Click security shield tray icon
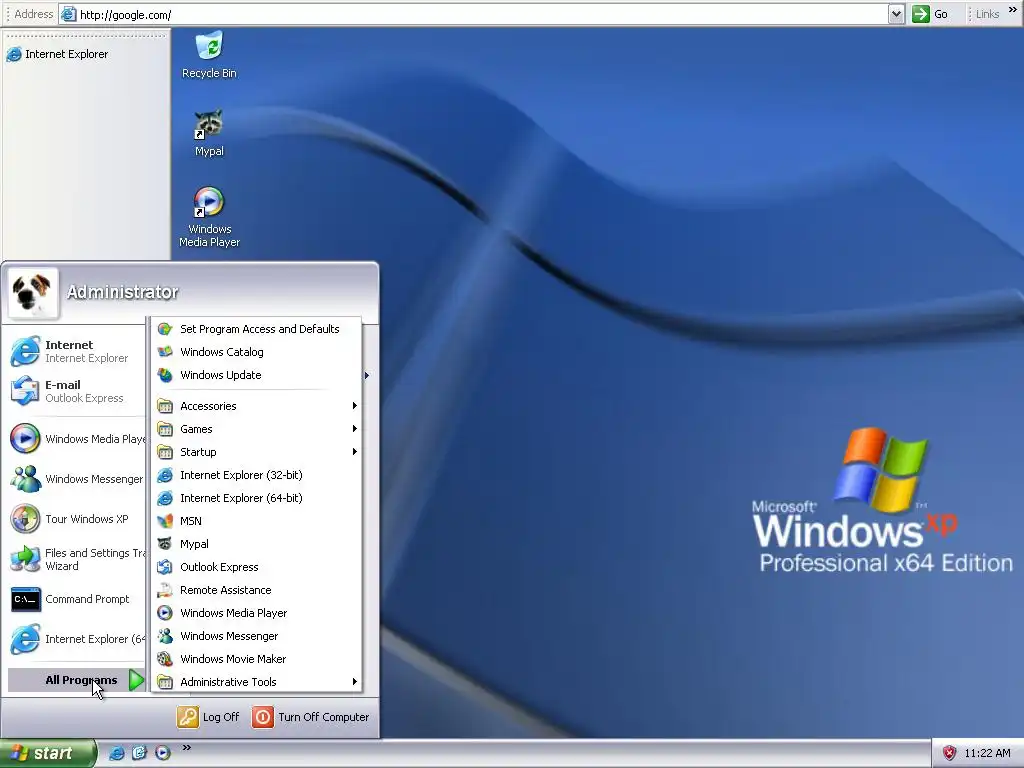This screenshot has height=768, width=1024. click(x=949, y=753)
